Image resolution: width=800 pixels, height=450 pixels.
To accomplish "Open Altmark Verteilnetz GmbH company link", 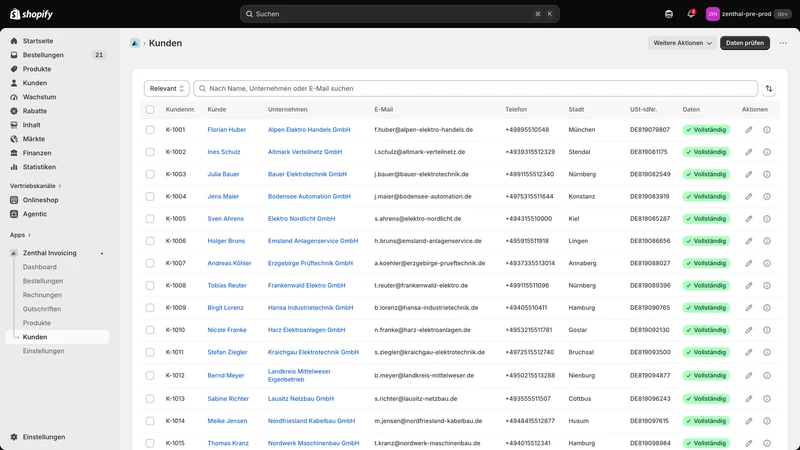I will 305,152.
